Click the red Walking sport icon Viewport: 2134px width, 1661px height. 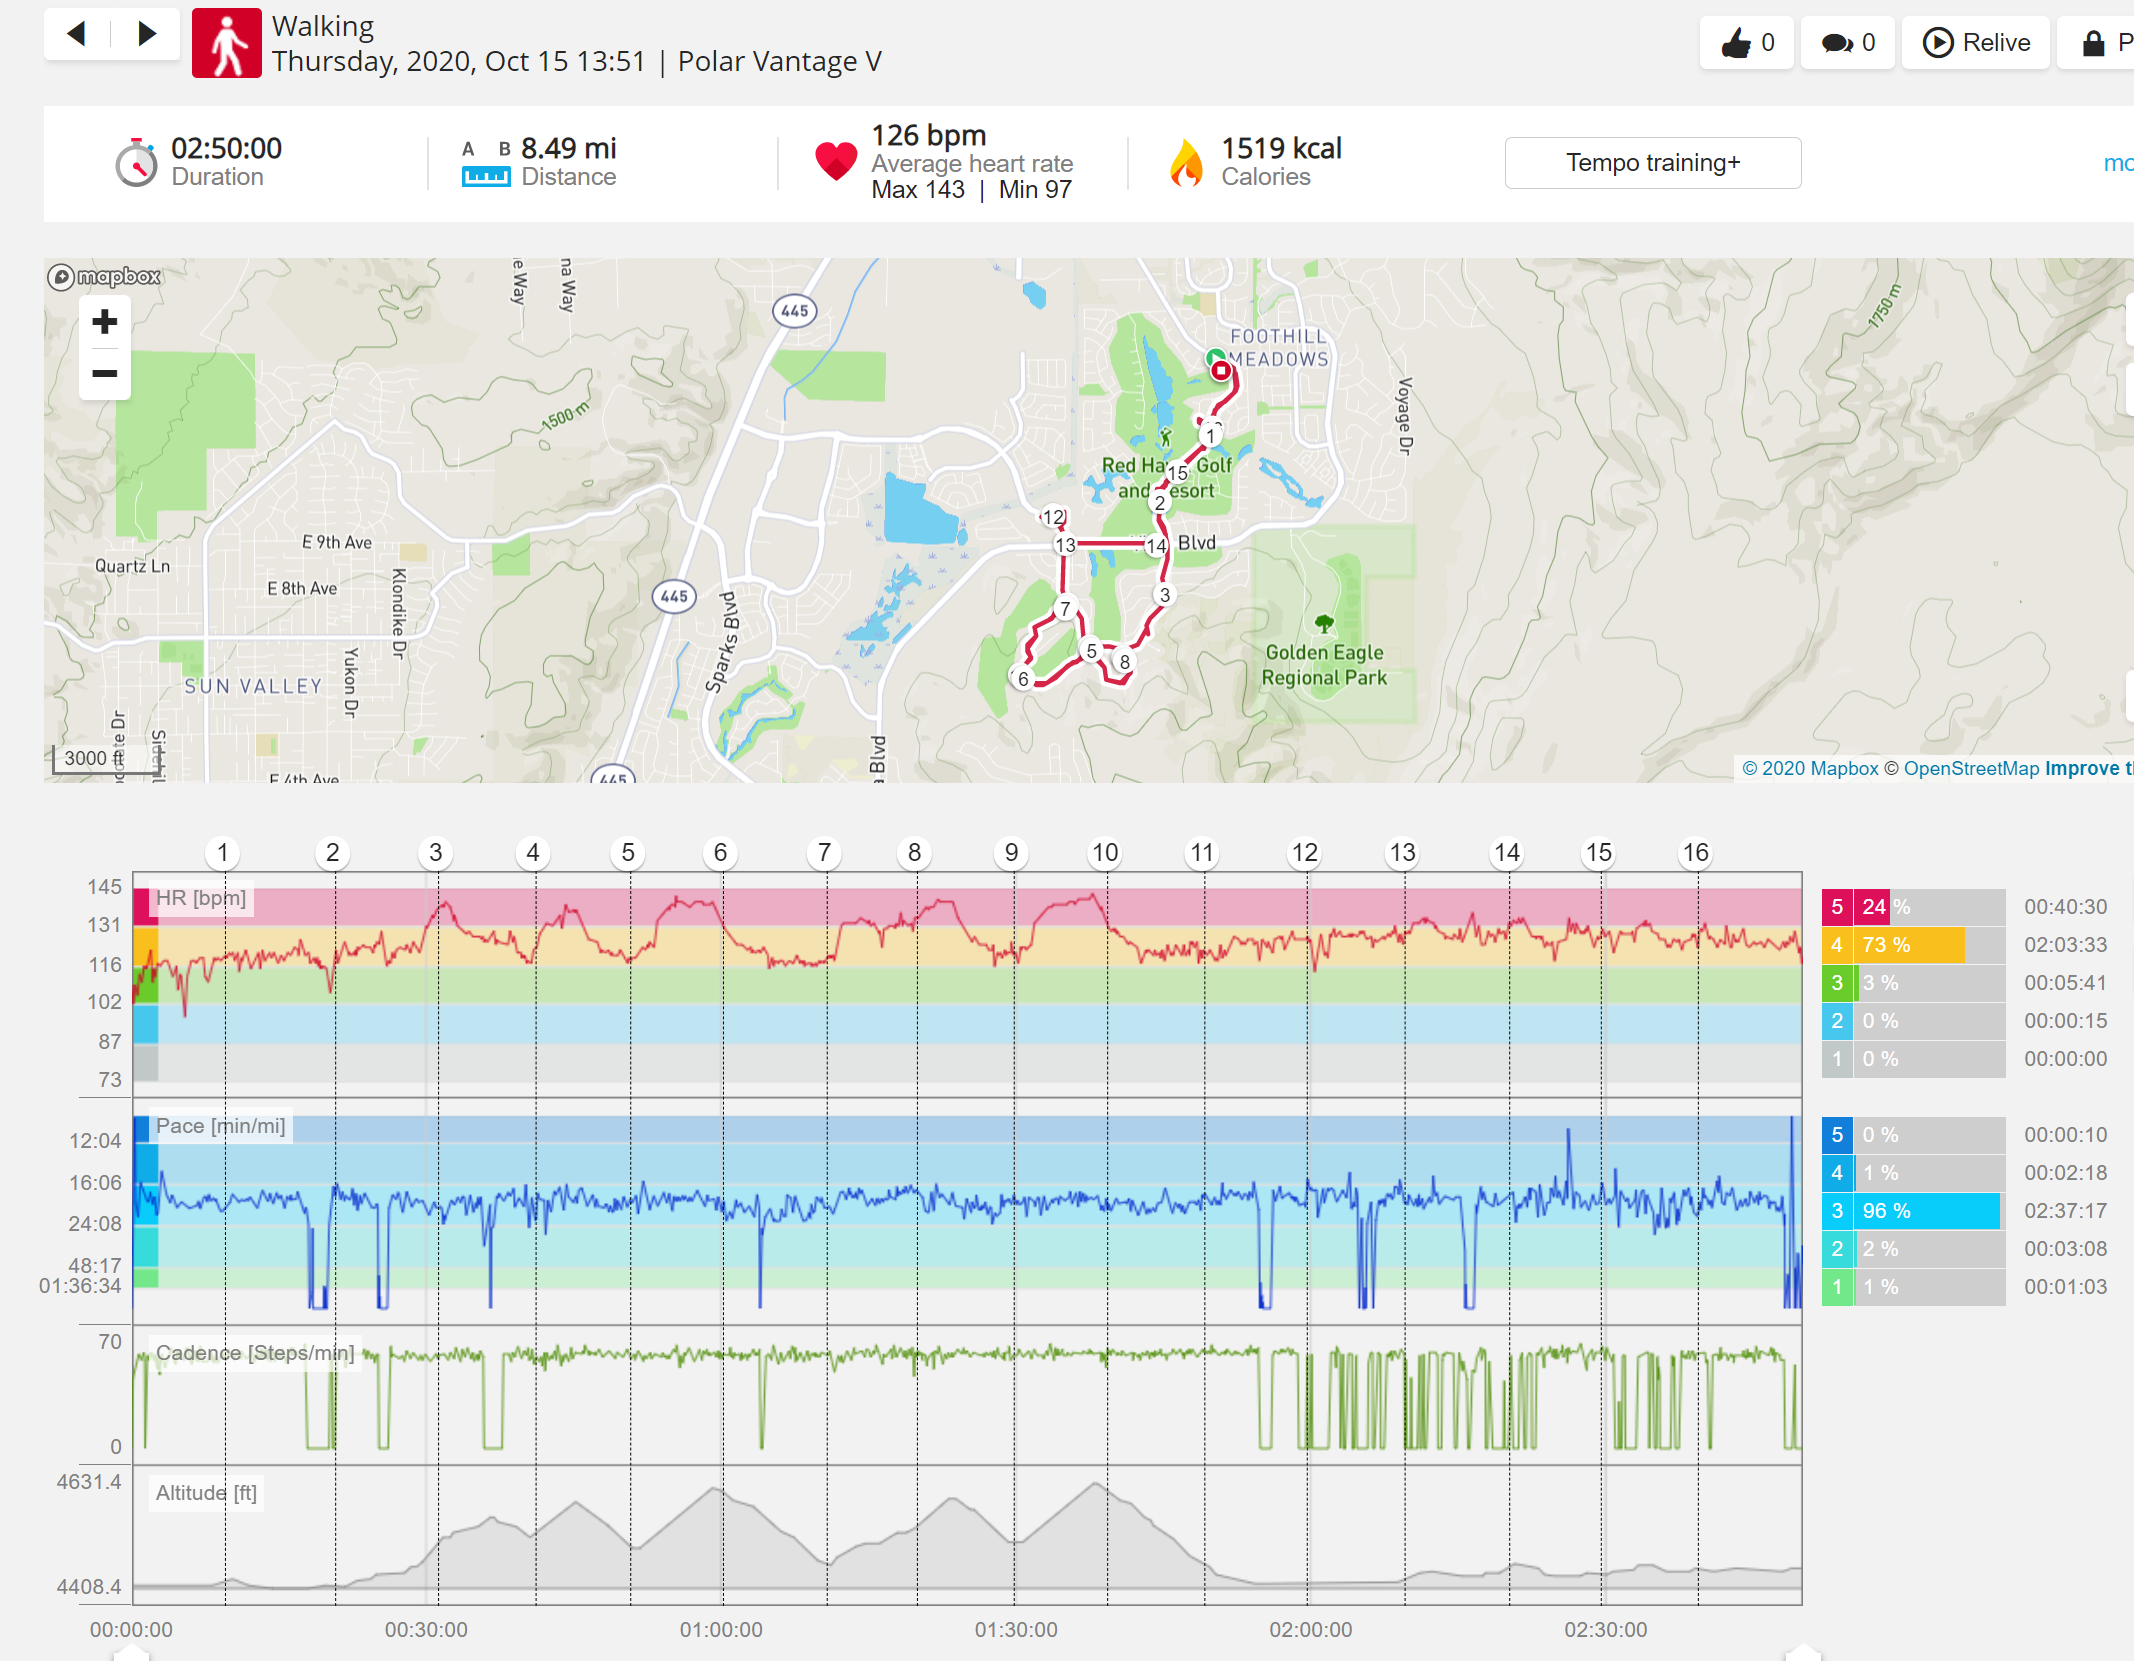pos(227,43)
